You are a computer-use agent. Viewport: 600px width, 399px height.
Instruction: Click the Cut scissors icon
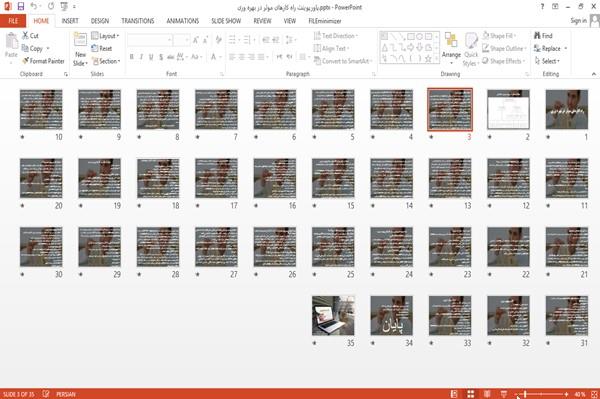[x=26, y=36]
